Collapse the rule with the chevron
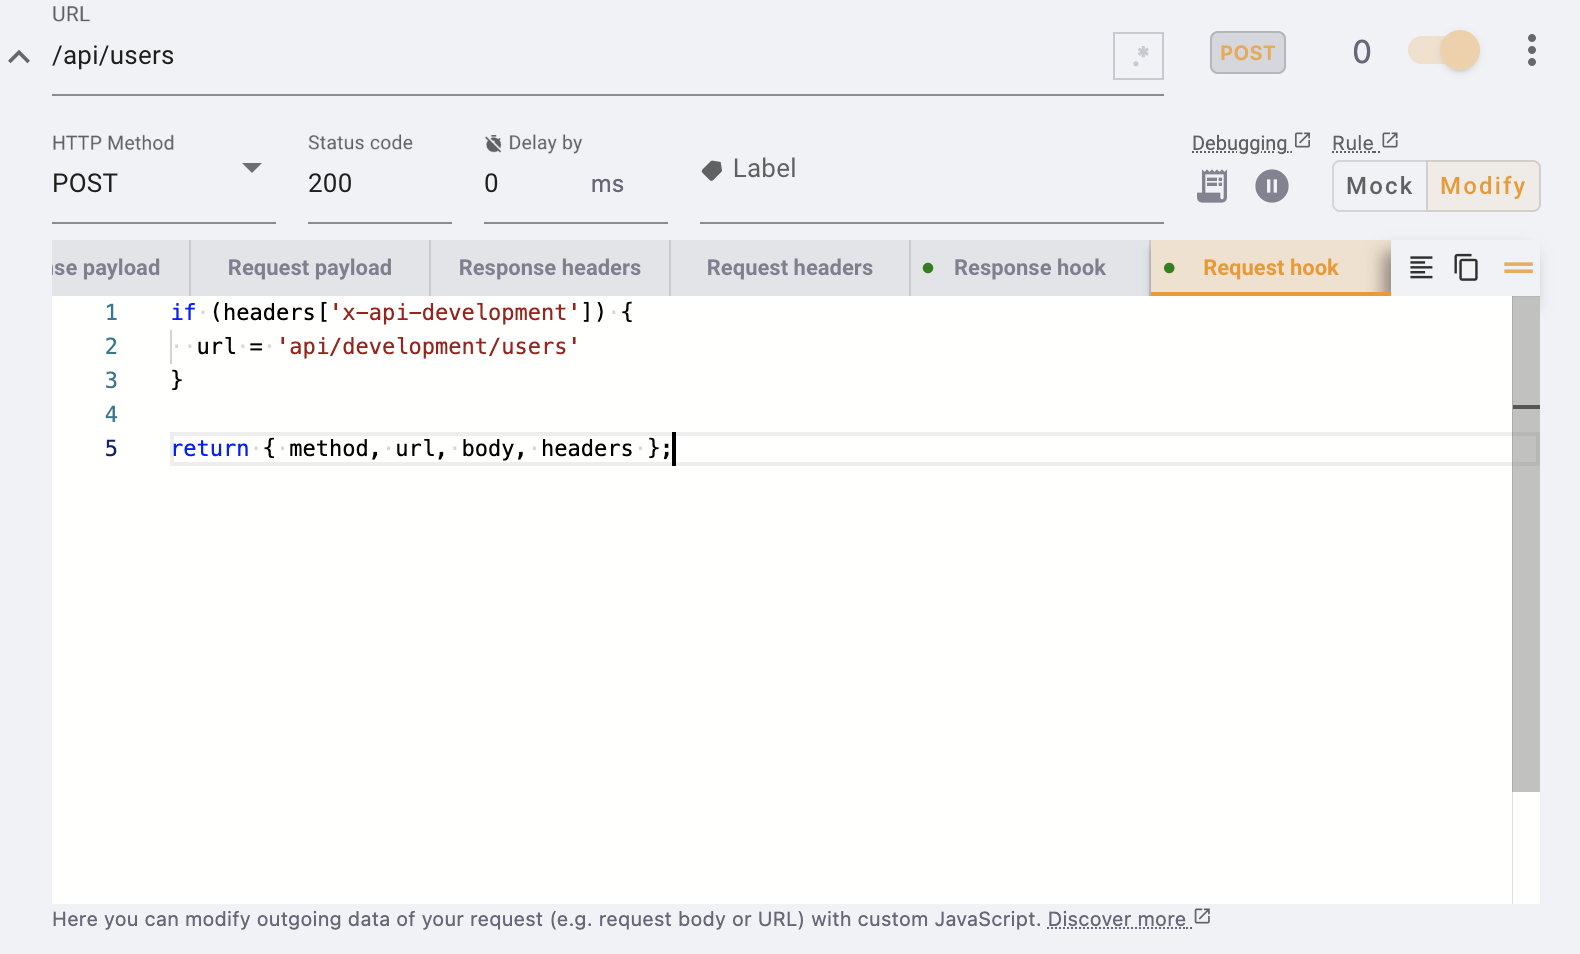1580x954 pixels. click(19, 57)
